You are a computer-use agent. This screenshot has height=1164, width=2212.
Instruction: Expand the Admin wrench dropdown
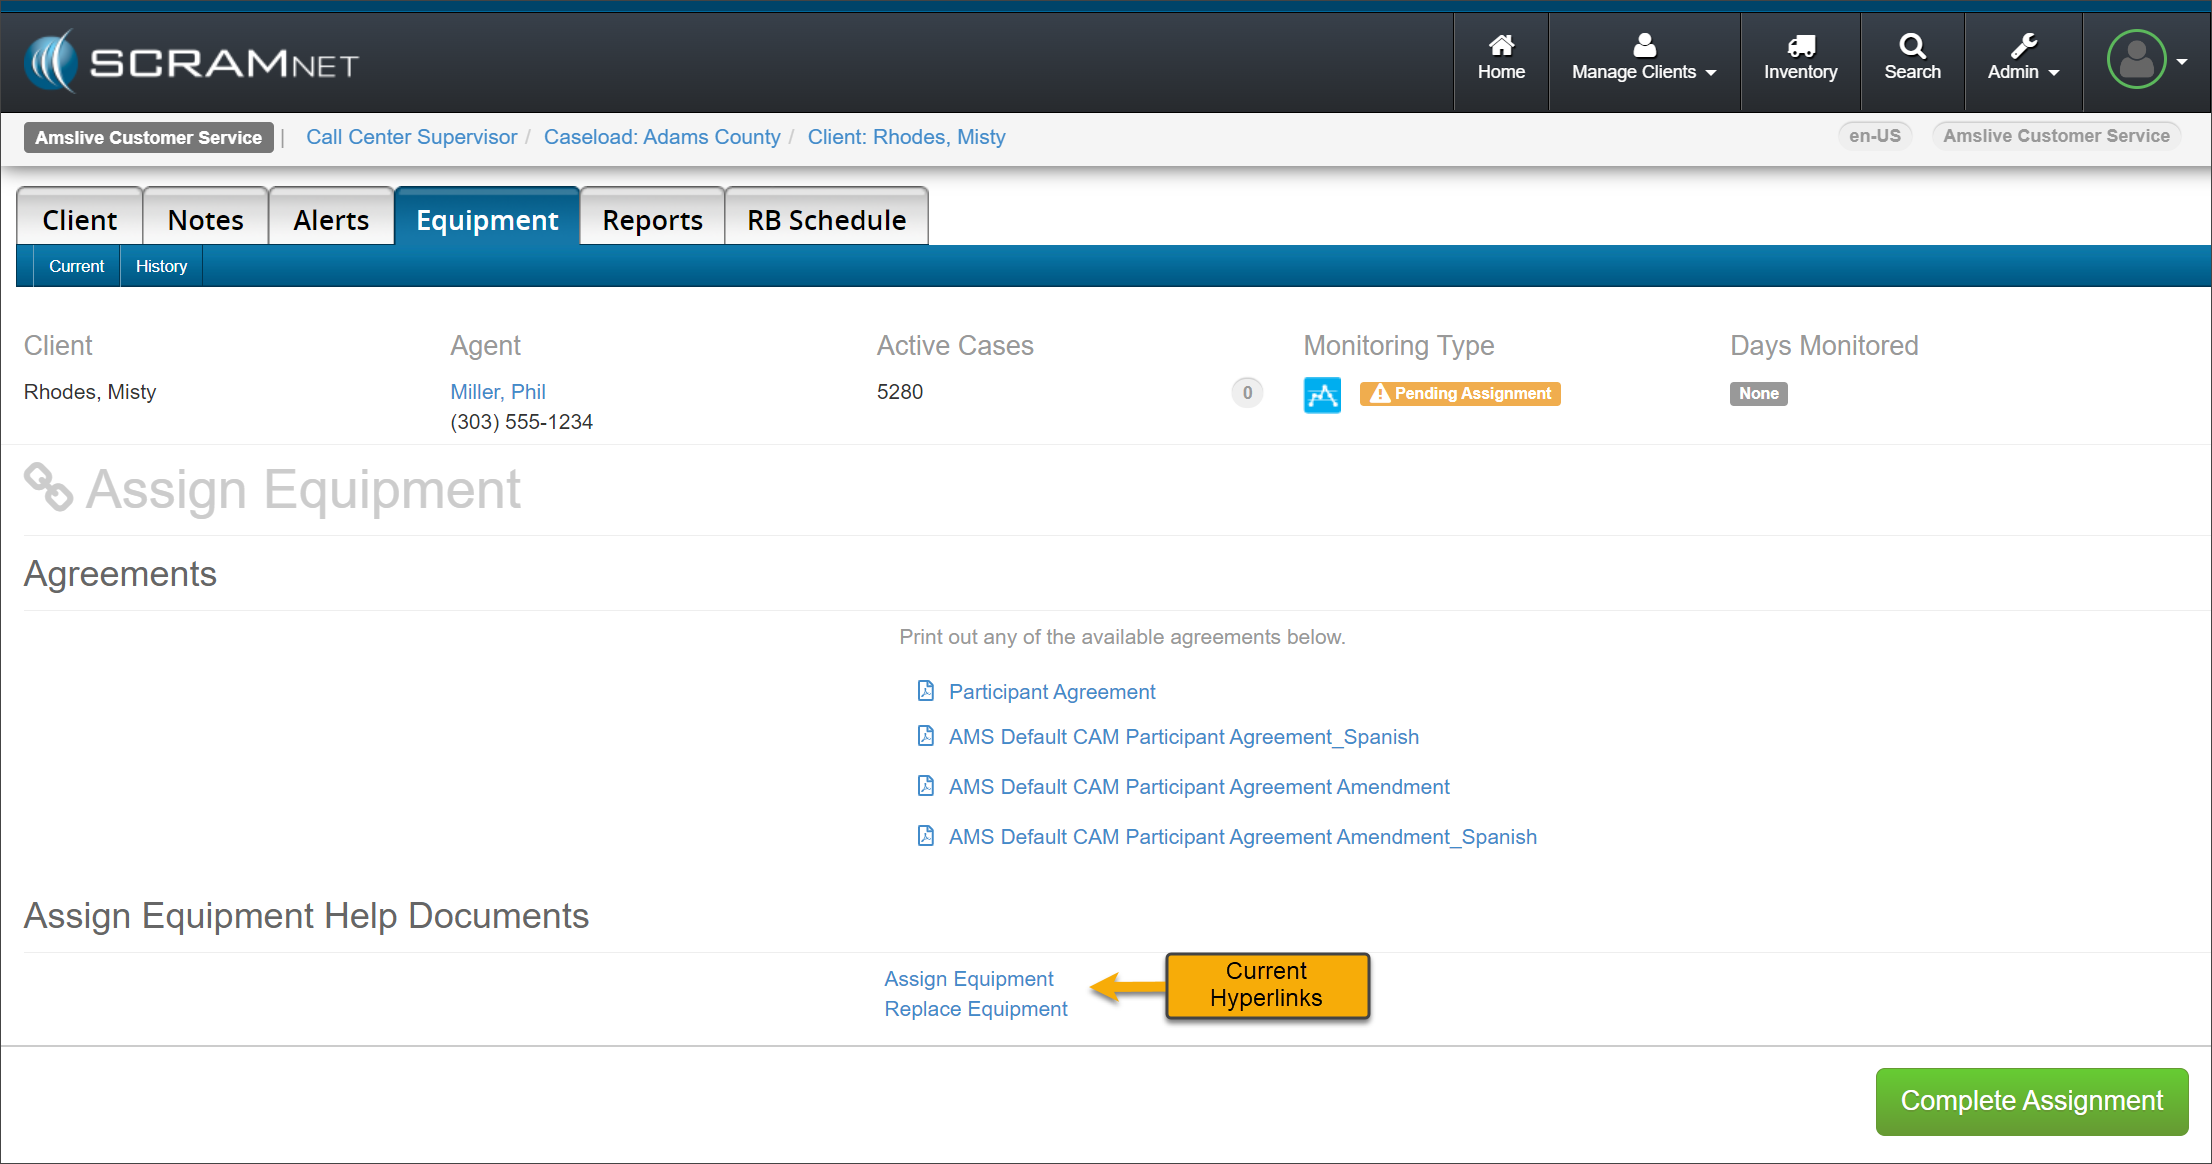(2022, 61)
